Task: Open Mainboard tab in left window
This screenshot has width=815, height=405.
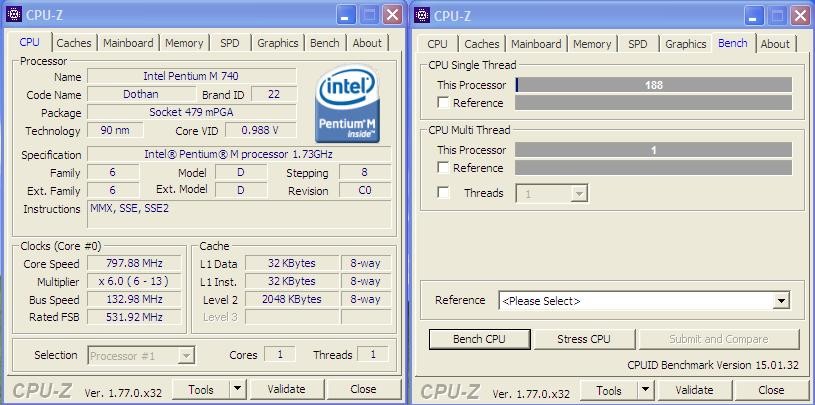Action: coord(128,43)
